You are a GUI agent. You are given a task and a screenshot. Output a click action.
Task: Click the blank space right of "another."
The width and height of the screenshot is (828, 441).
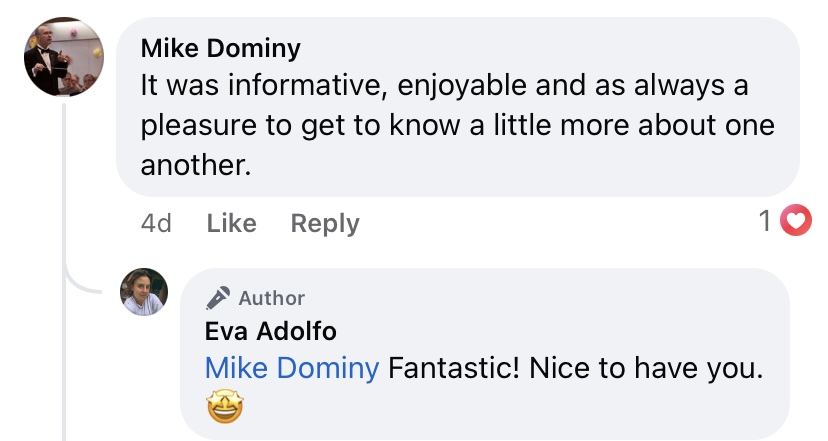500,165
